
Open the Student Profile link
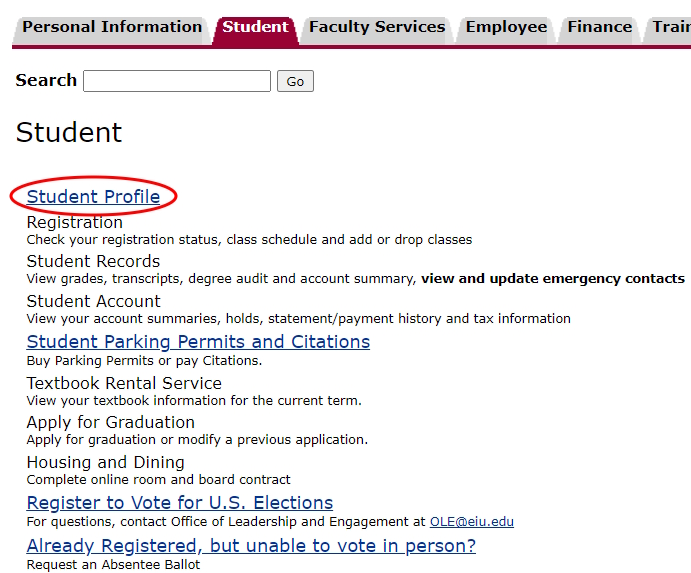click(x=93, y=197)
